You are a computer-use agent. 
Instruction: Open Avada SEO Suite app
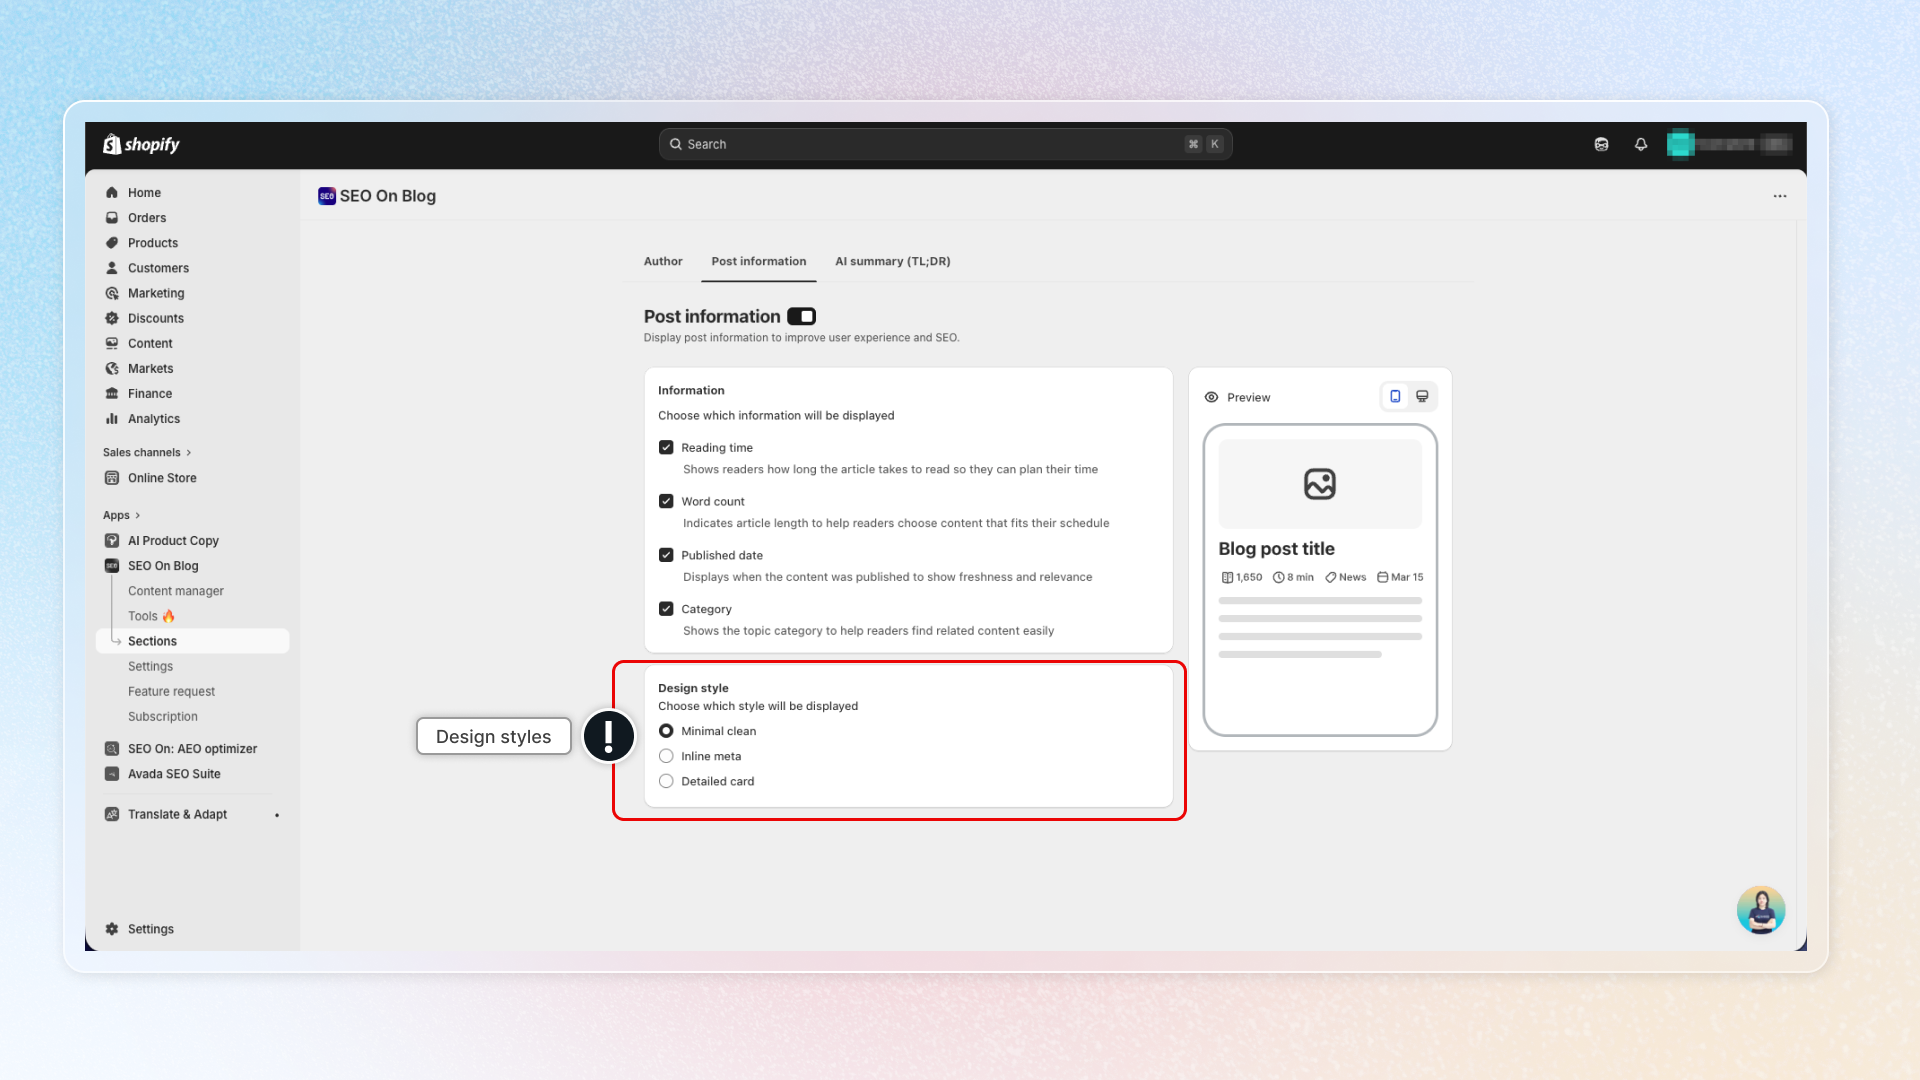tap(174, 774)
